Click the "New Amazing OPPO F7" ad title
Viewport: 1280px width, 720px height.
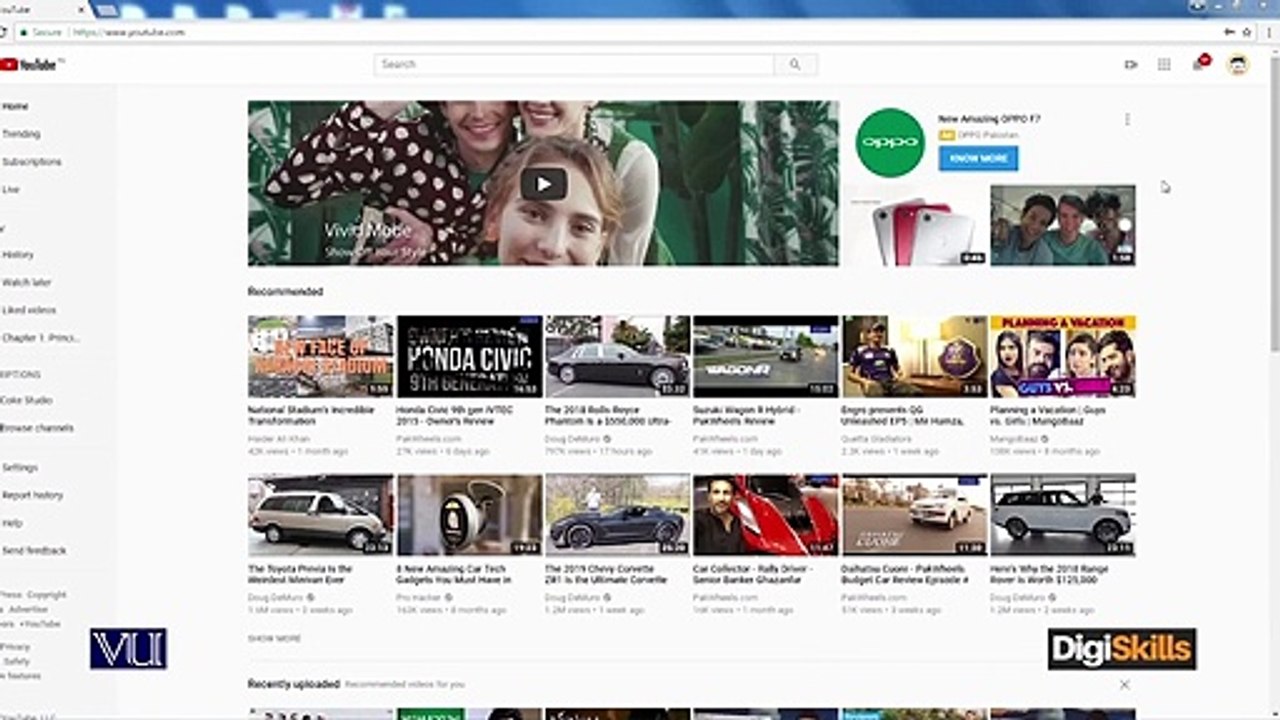pyautogui.click(x=989, y=119)
